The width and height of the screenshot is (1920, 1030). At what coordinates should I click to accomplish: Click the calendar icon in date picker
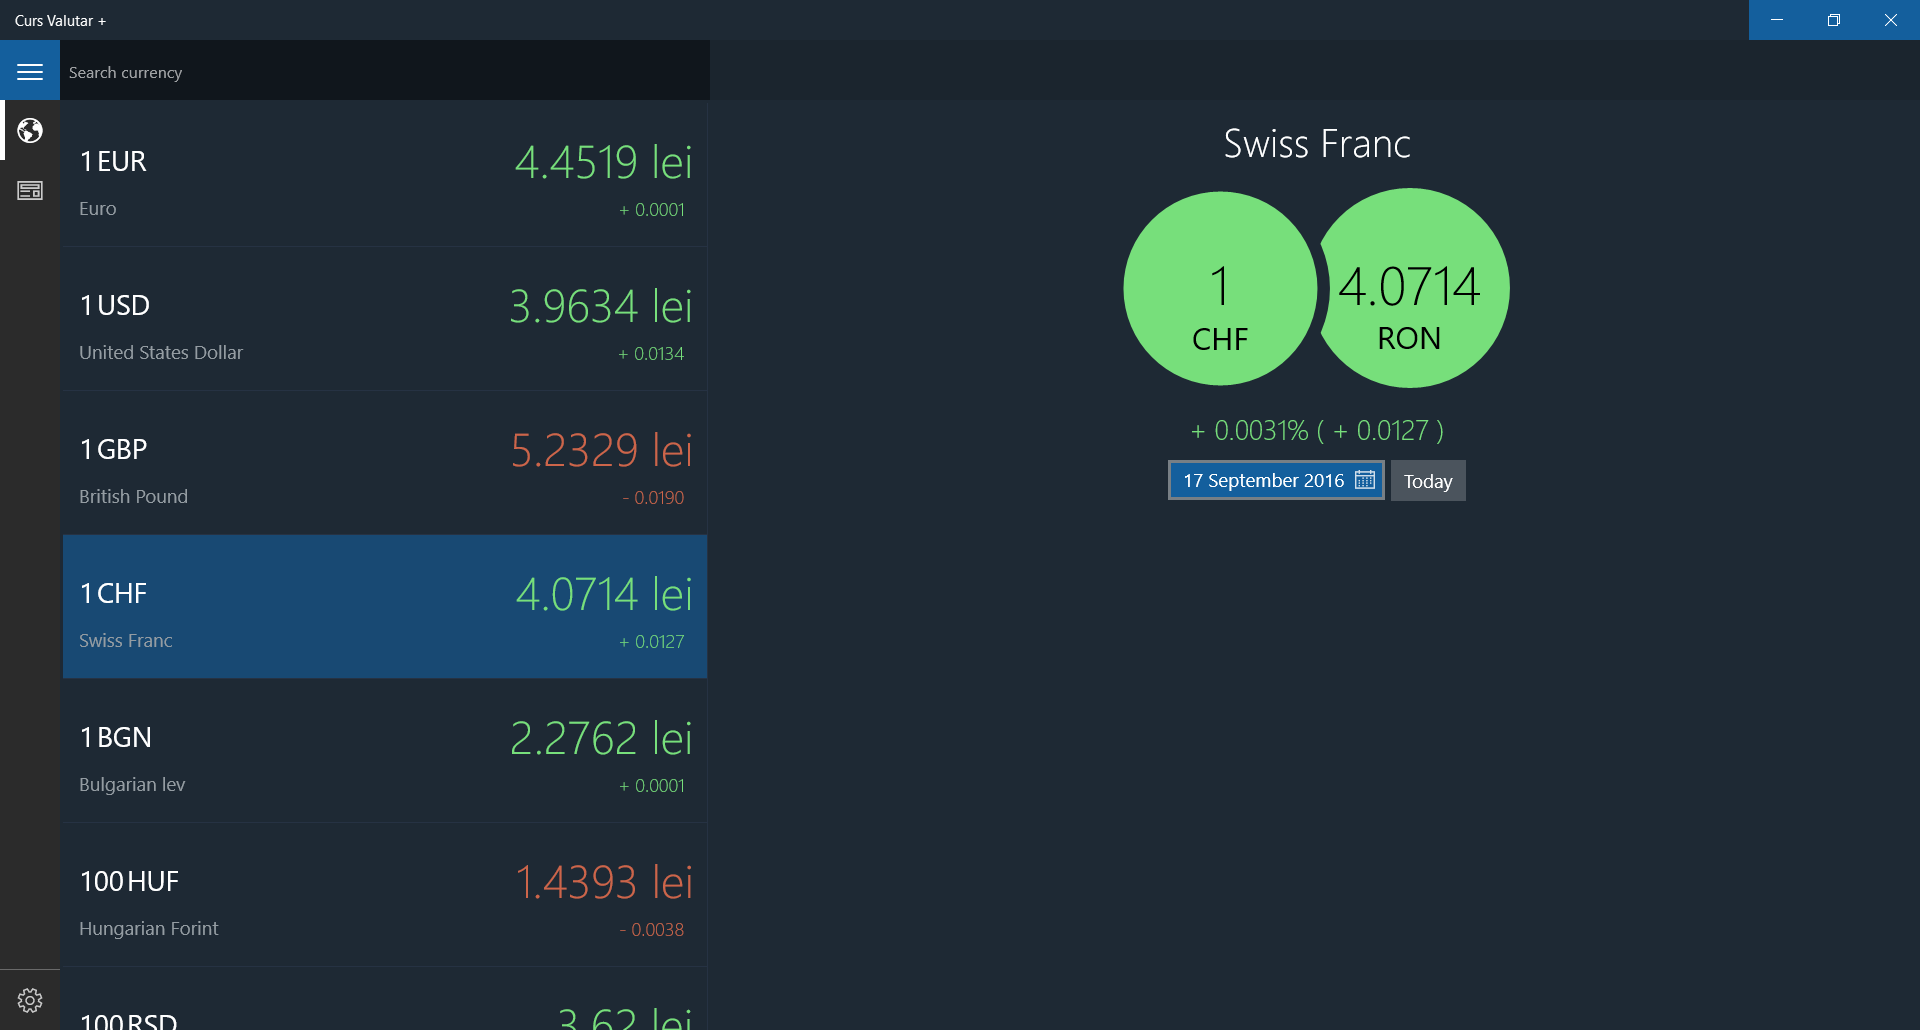1365,480
